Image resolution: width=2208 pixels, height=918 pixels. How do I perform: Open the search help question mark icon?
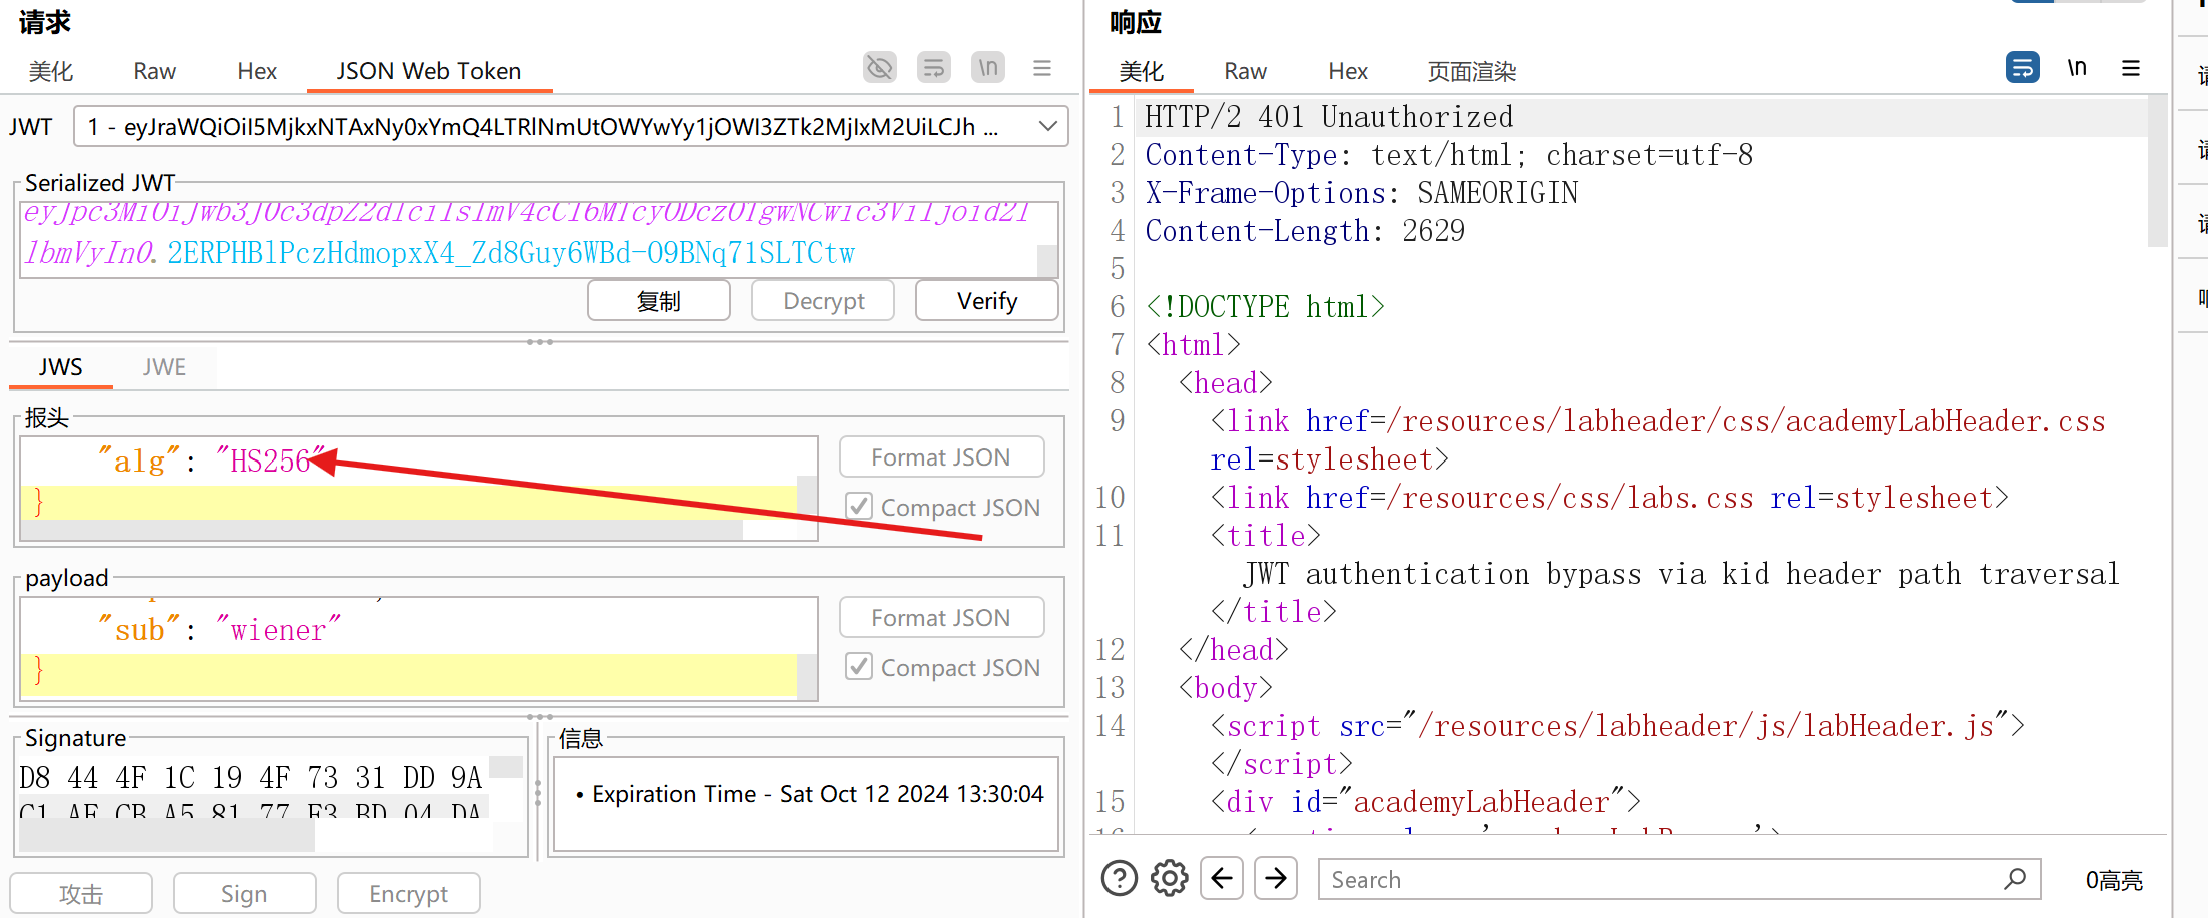[1119, 879]
